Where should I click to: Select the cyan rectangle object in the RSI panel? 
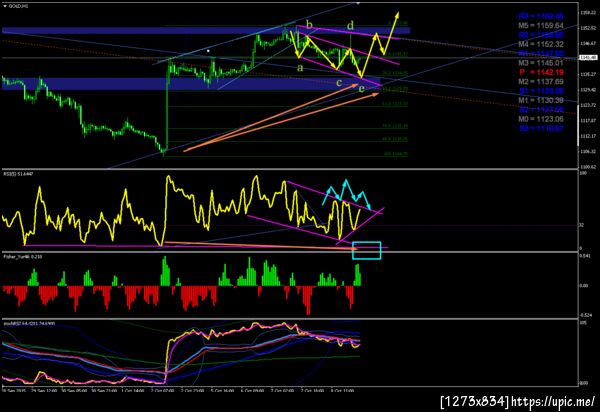pos(367,250)
